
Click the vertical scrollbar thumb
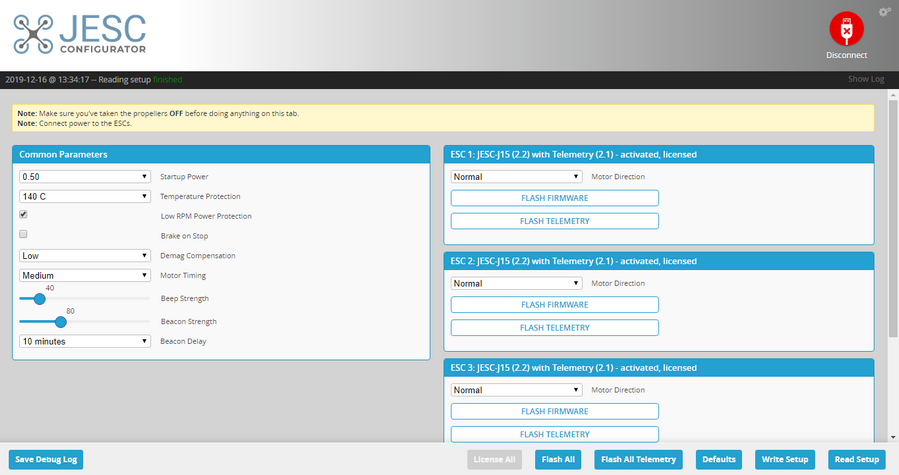click(x=893, y=219)
